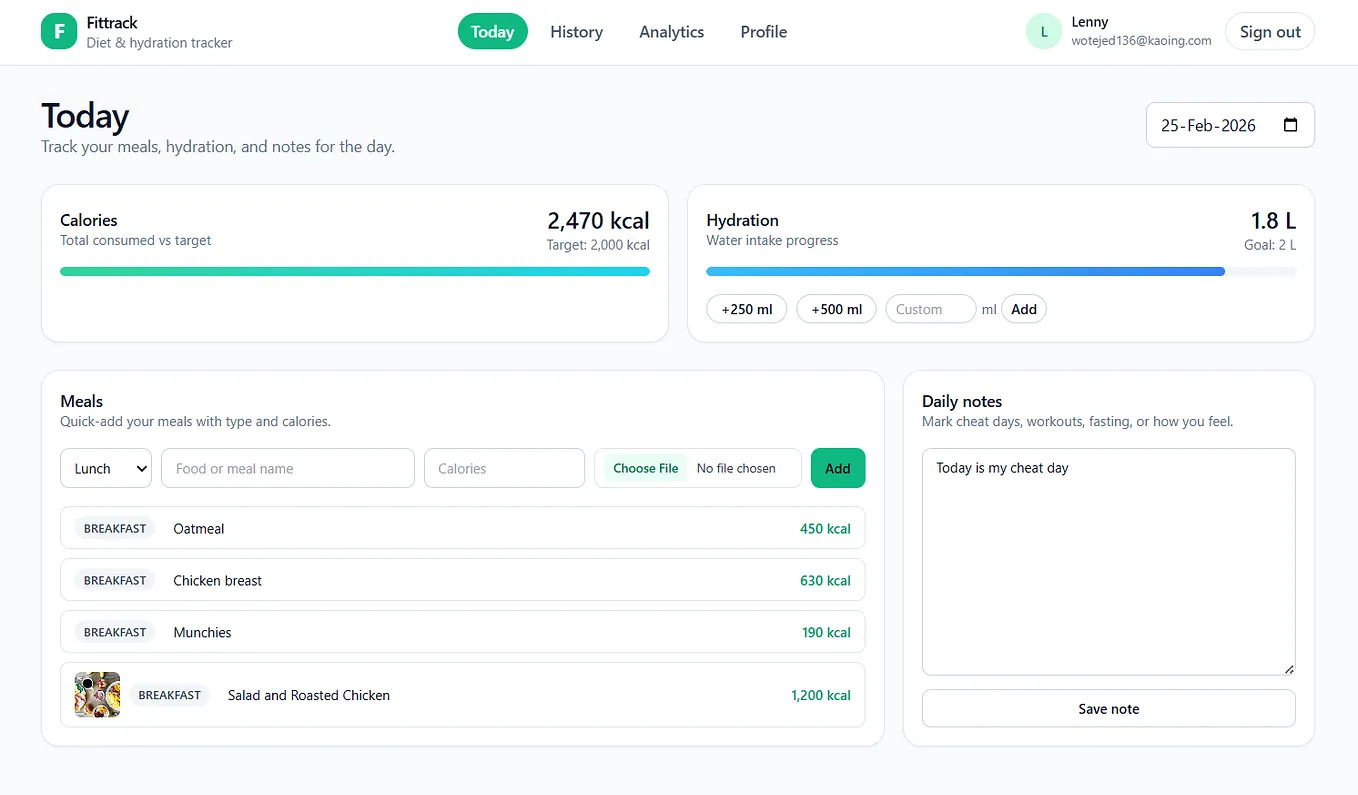Expand the Lunch meal type dropdown
This screenshot has height=795, width=1358.
[x=106, y=468]
